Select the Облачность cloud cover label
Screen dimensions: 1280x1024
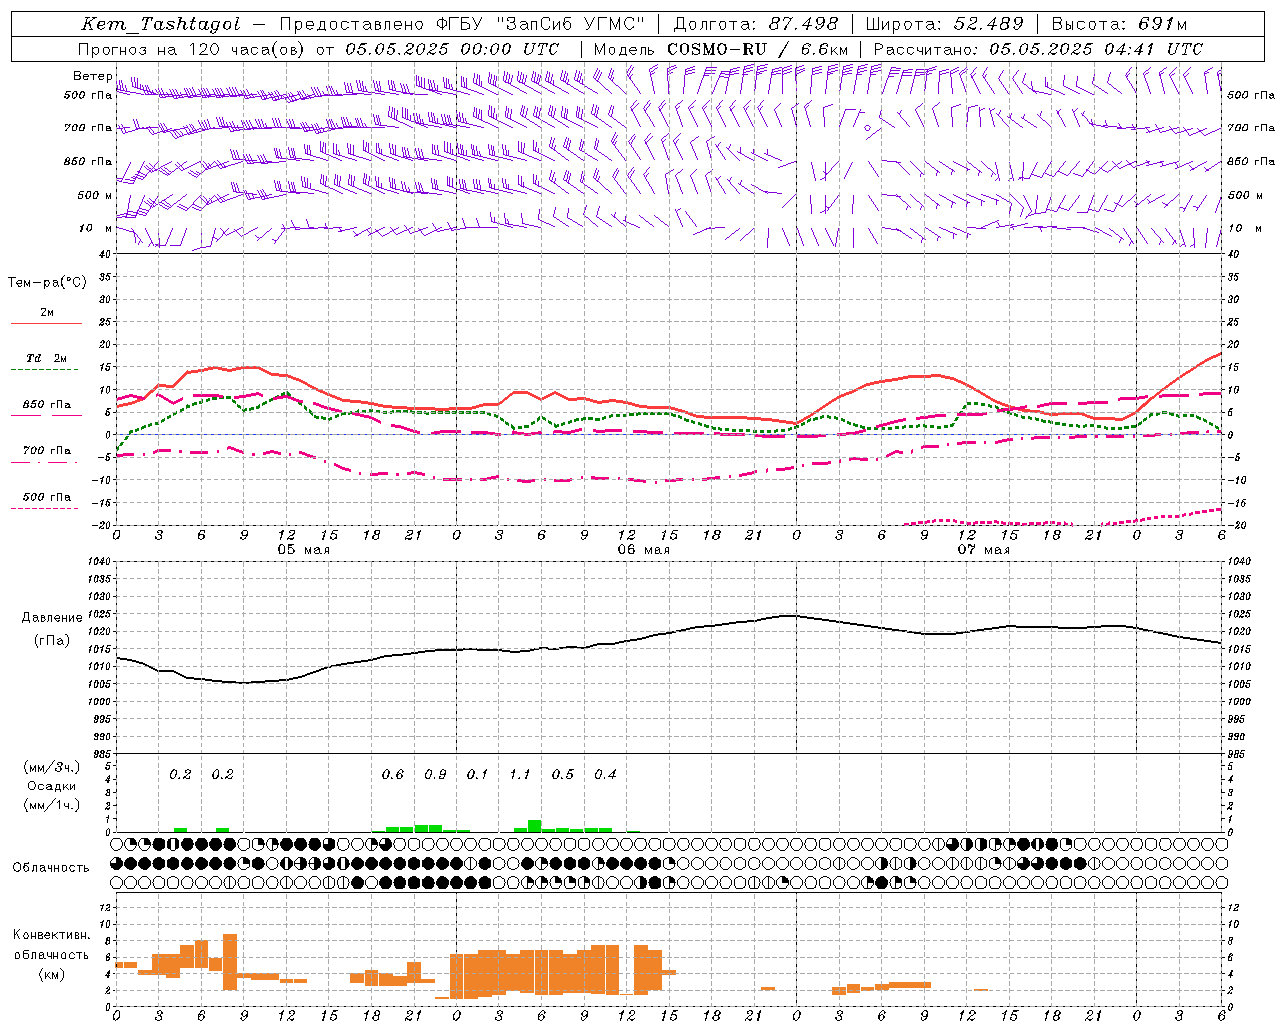tap(51, 867)
